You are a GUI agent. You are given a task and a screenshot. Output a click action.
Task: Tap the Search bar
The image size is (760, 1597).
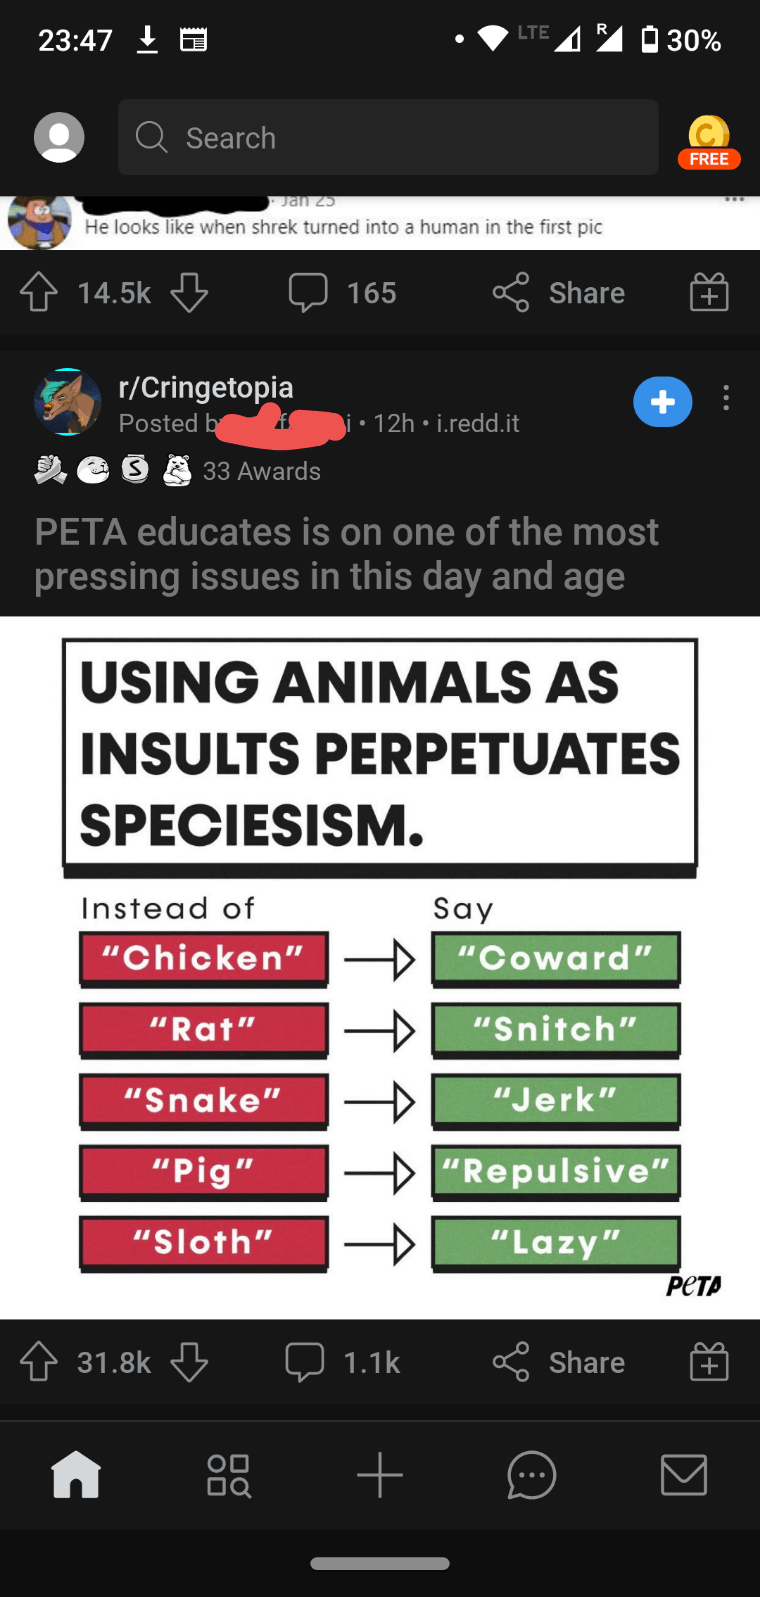[388, 138]
